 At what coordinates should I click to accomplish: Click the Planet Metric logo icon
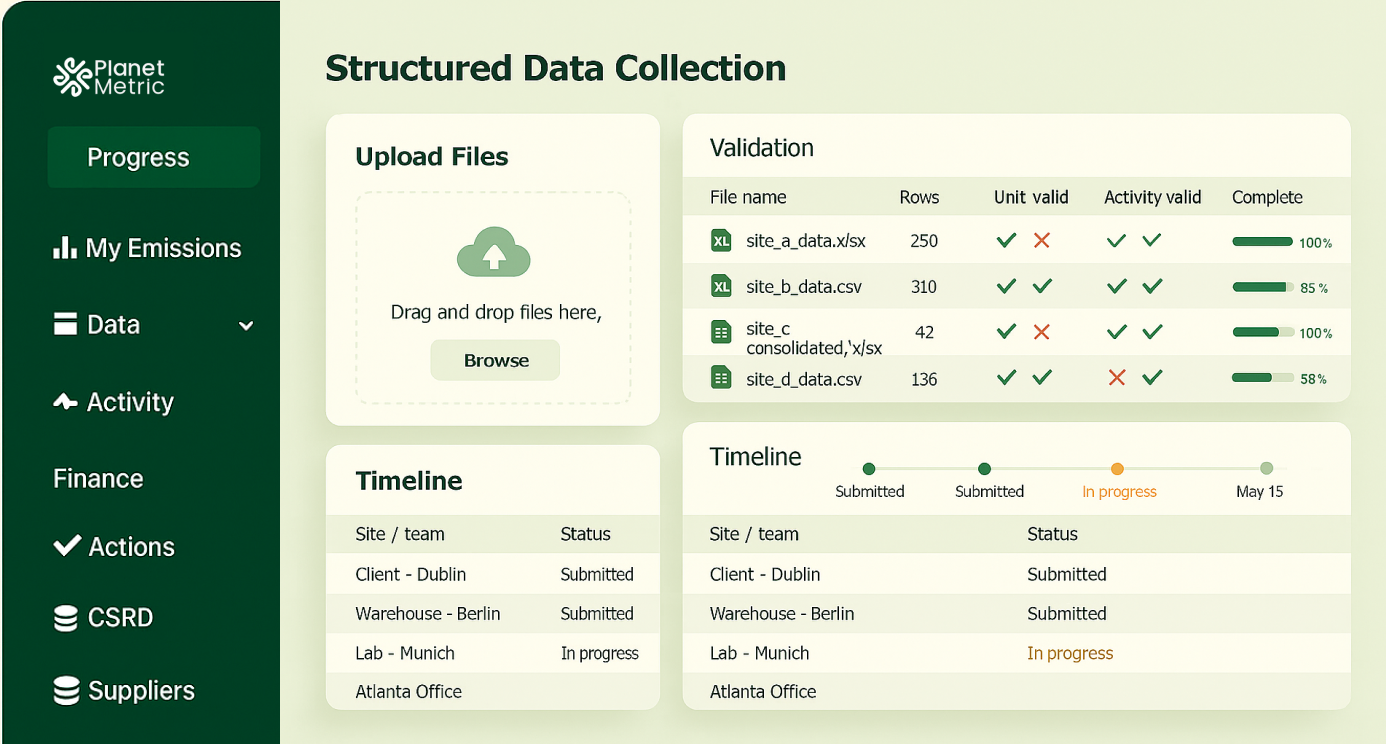click(x=72, y=77)
